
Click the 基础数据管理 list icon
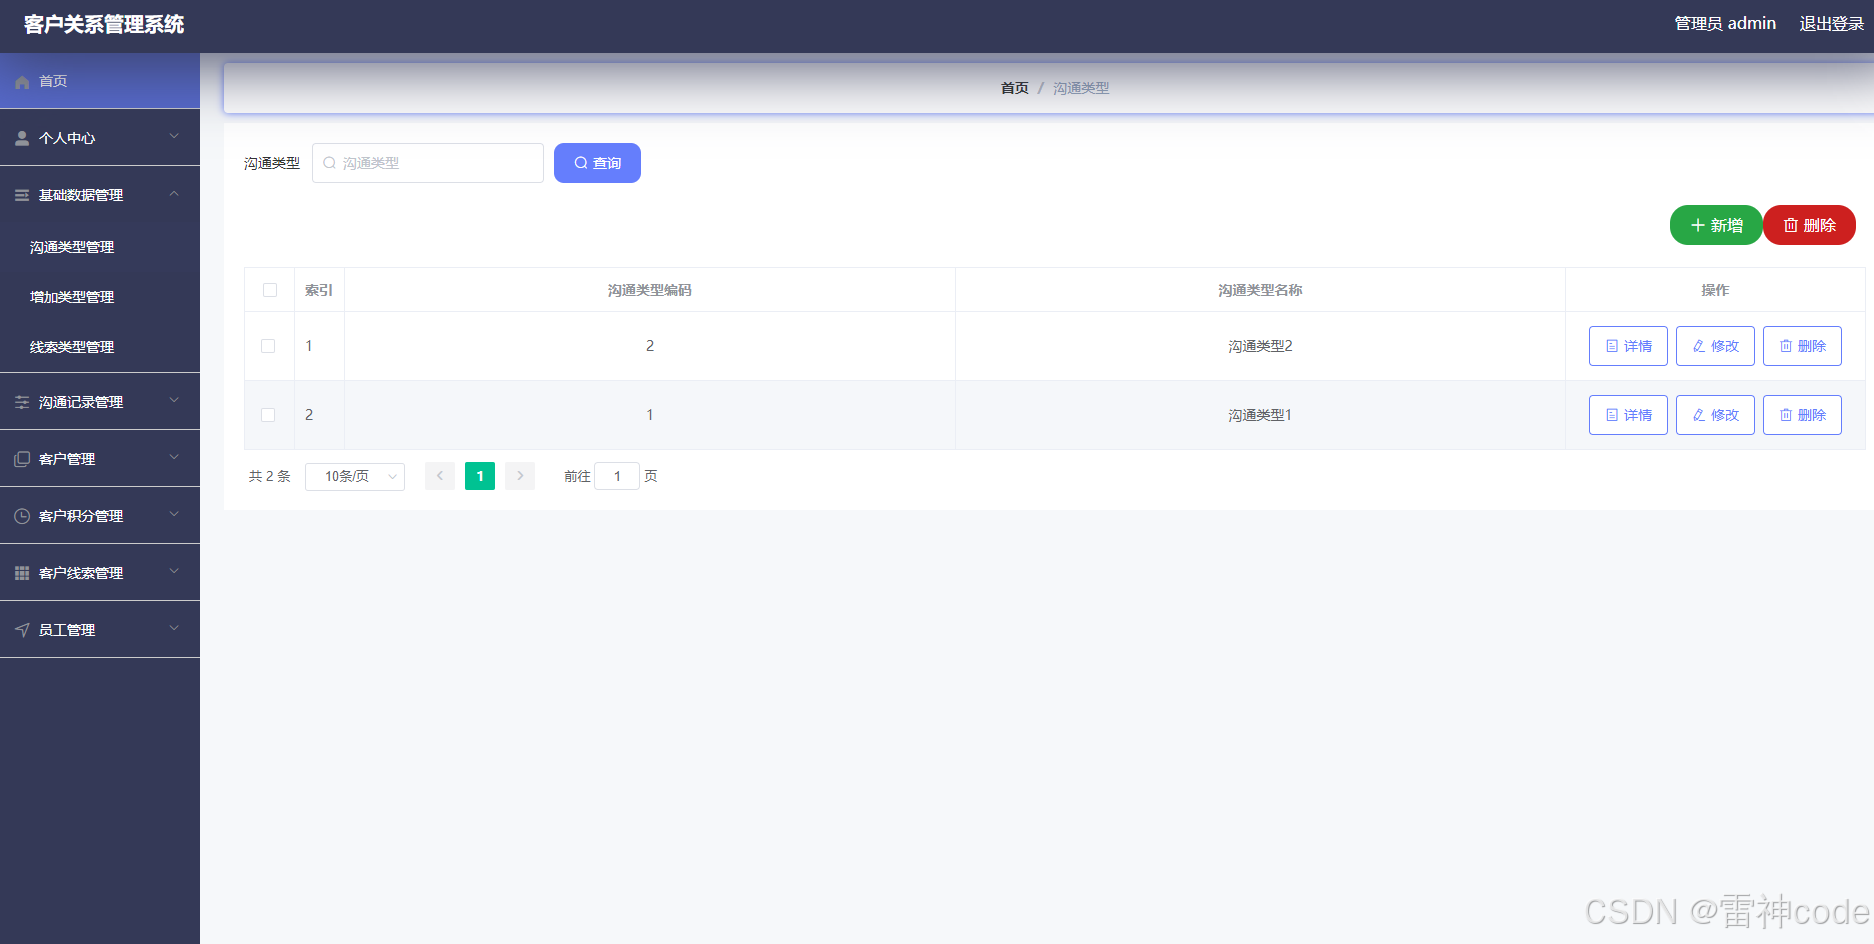pyautogui.click(x=21, y=194)
